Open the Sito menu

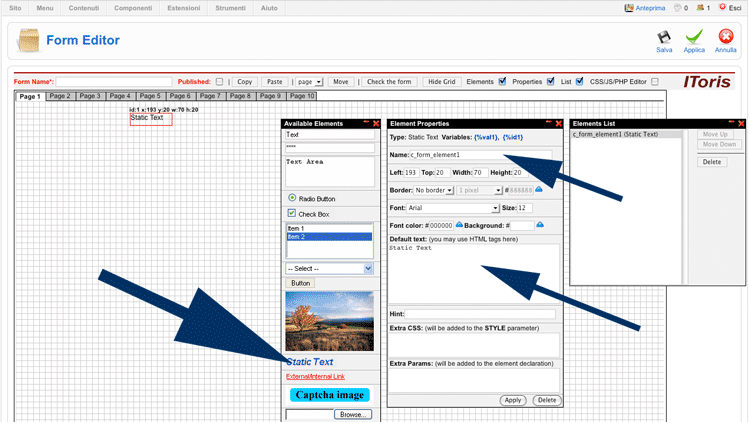point(15,8)
